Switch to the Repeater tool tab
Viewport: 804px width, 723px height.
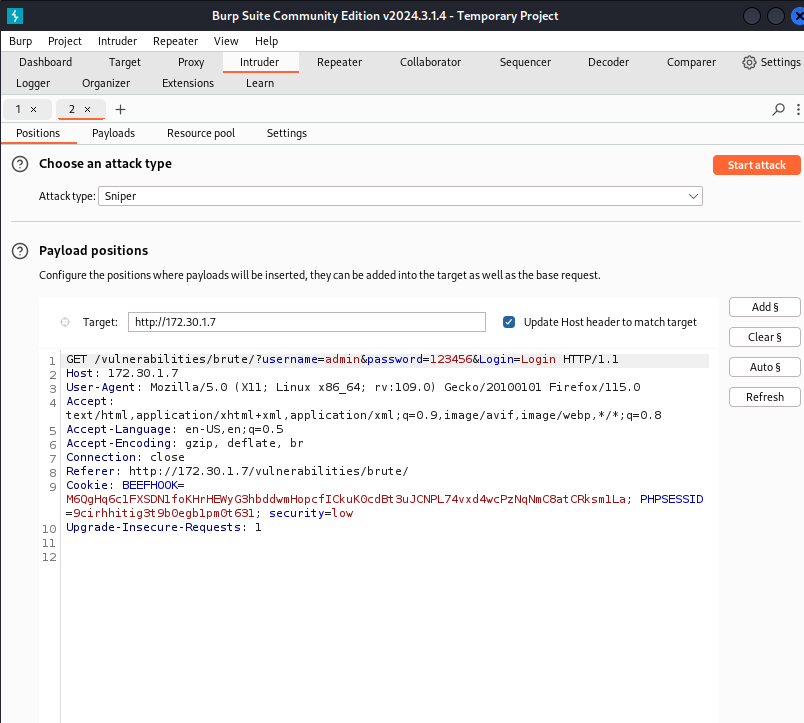[339, 62]
